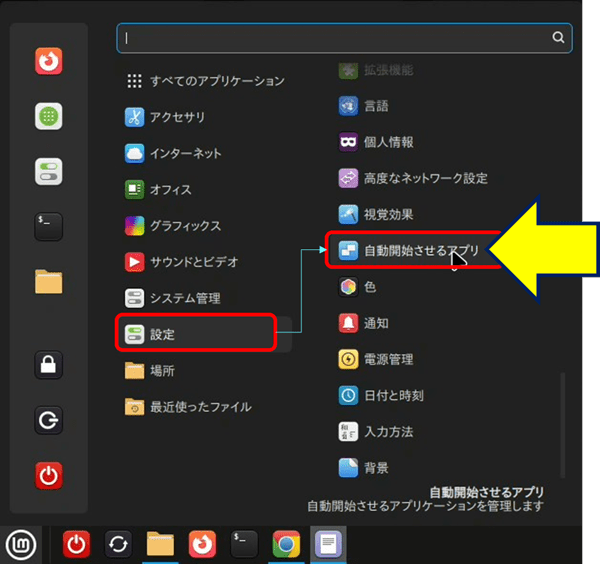Click the search magnifier icon
Screen dimensions: 600x564
click(558, 37)
